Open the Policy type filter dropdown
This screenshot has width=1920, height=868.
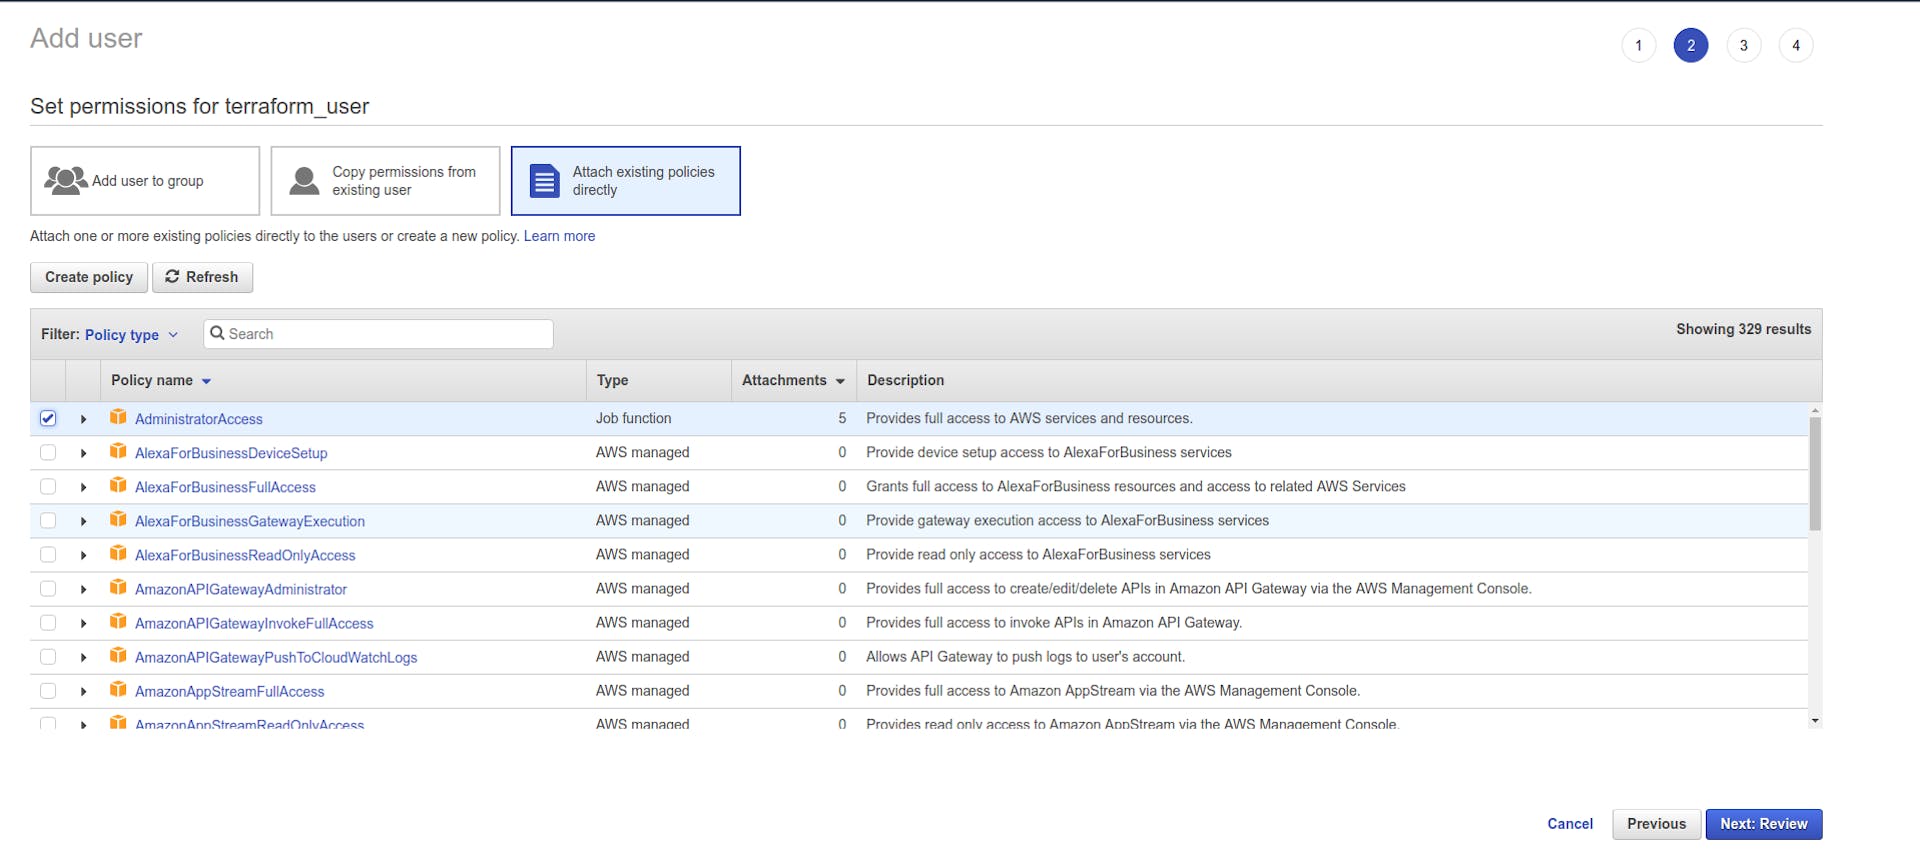pos(131,335)
